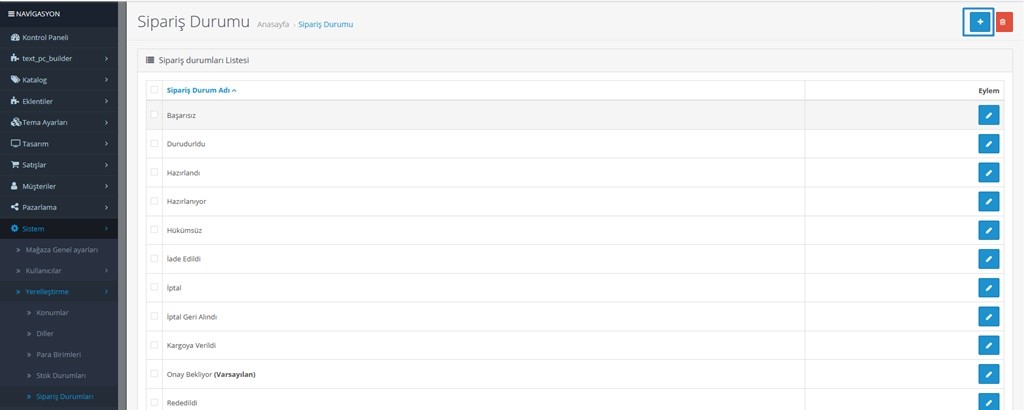1024x410 pixels.
Task: Click the red trash delete button
Action: 1004,22
